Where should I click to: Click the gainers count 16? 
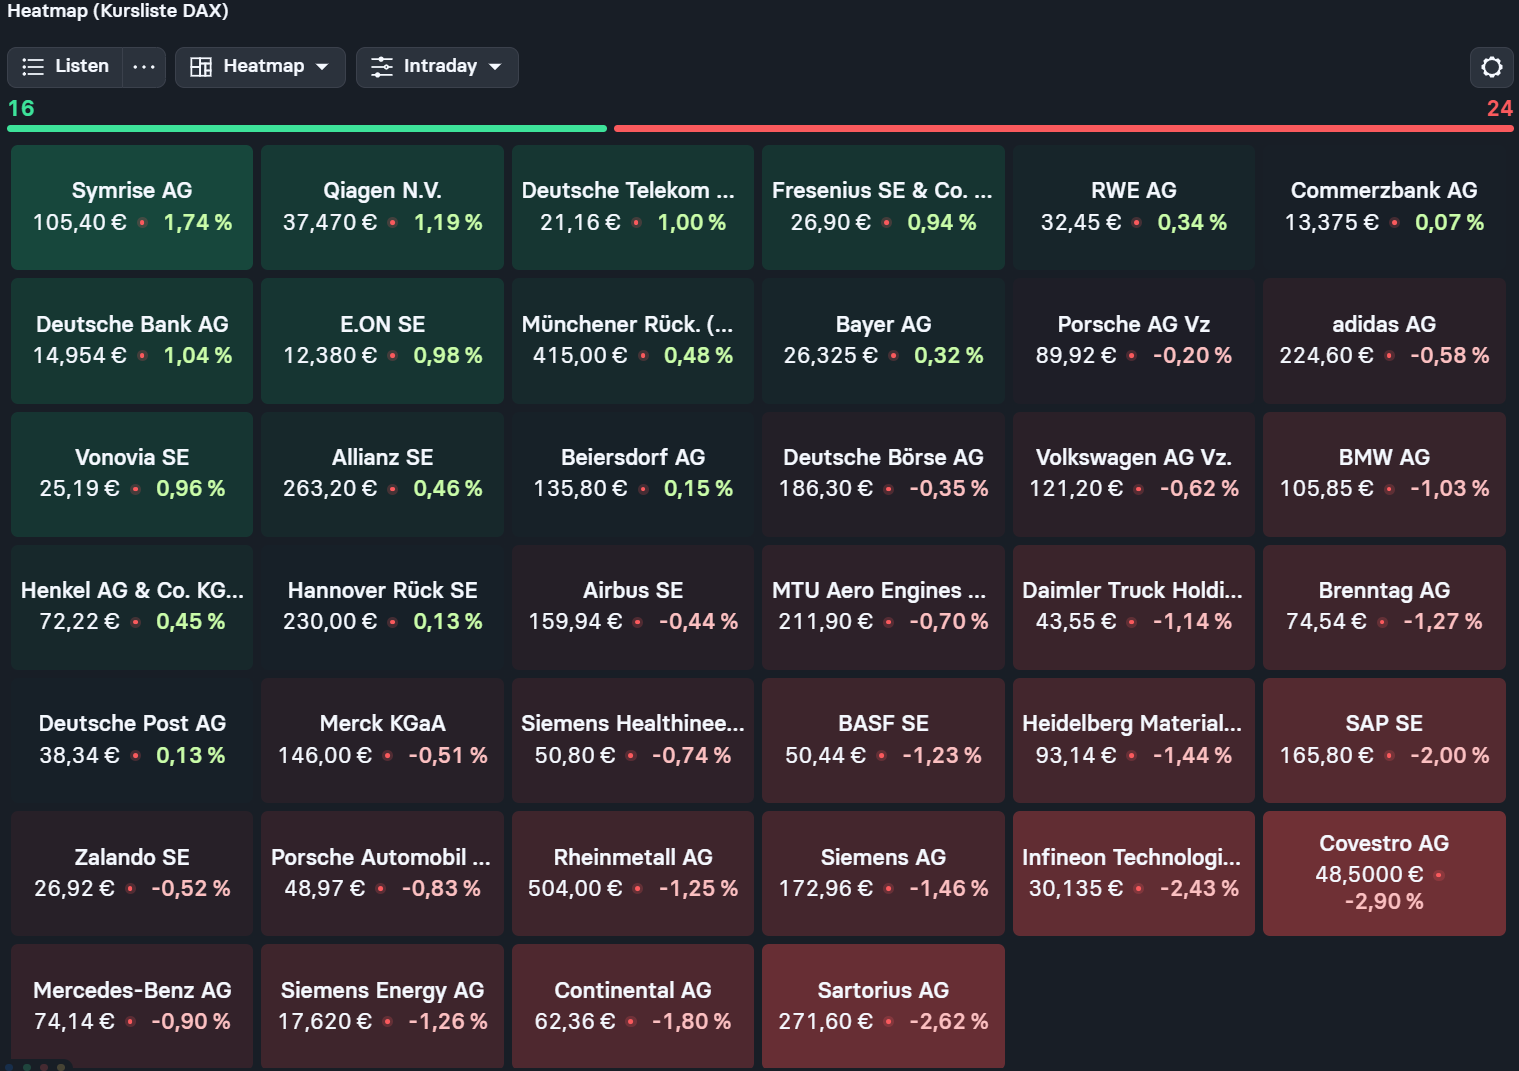21,108
